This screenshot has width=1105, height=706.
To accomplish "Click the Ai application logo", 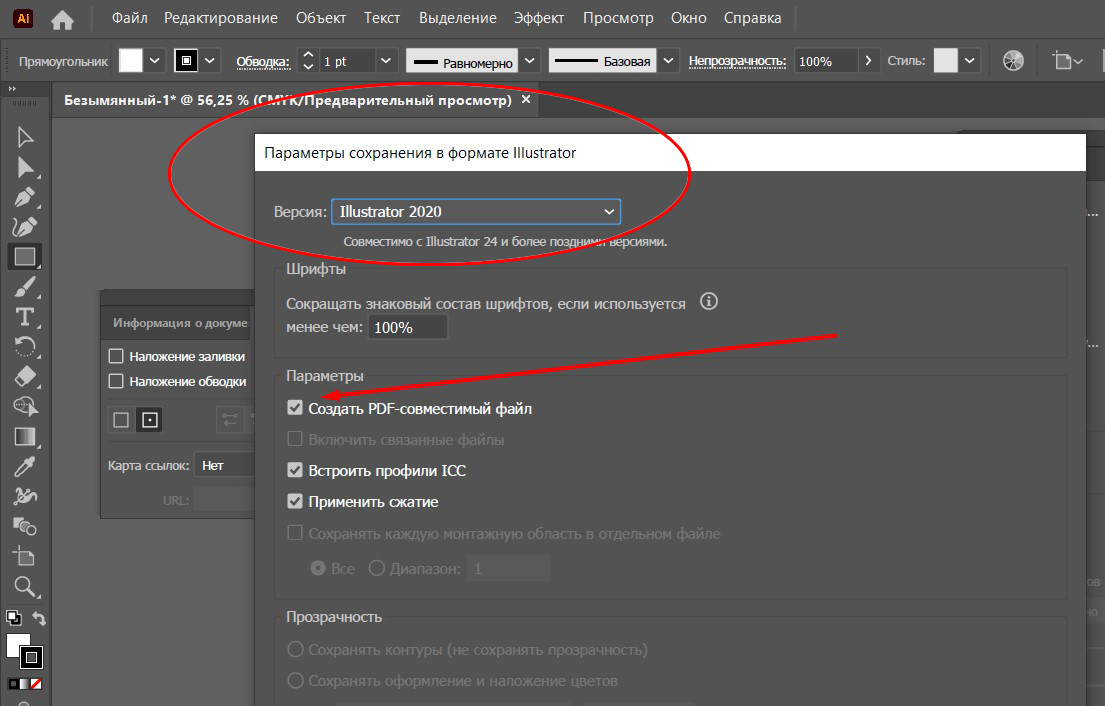I will (x=23, y=18).
